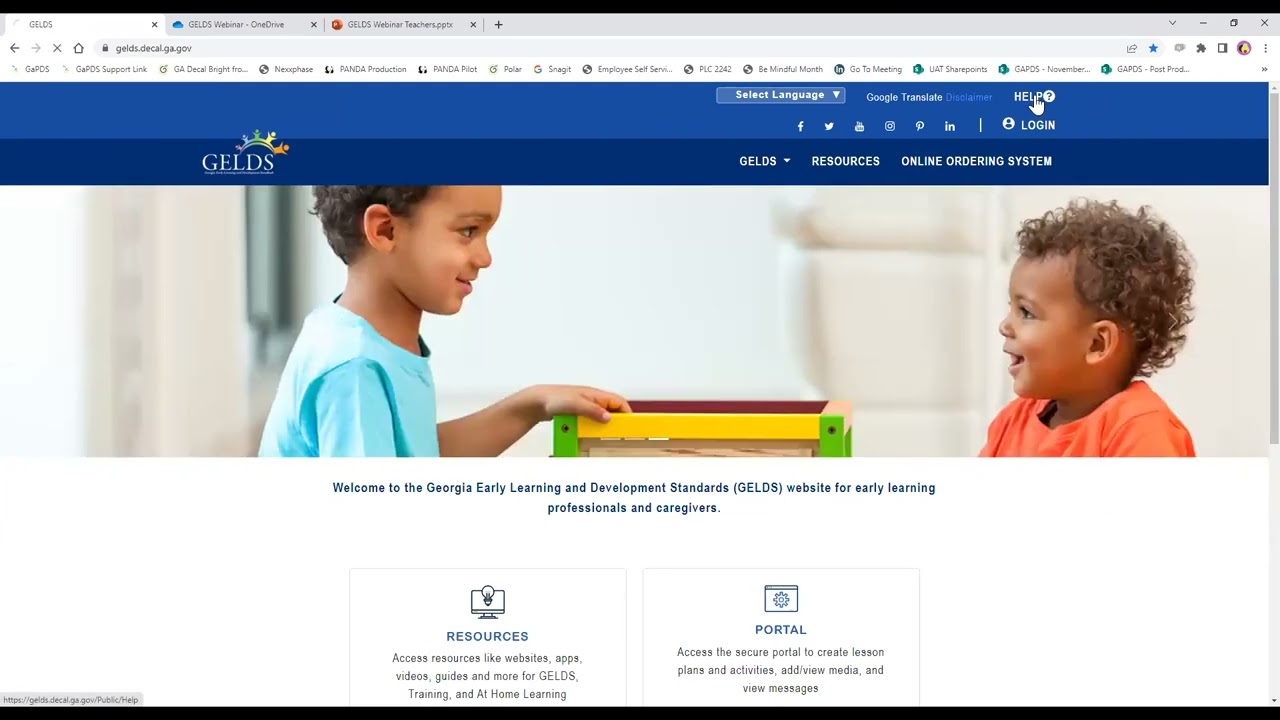Open the GA Decal Bright fro... bookmark

pyautogui.click(x=203, y=69)
